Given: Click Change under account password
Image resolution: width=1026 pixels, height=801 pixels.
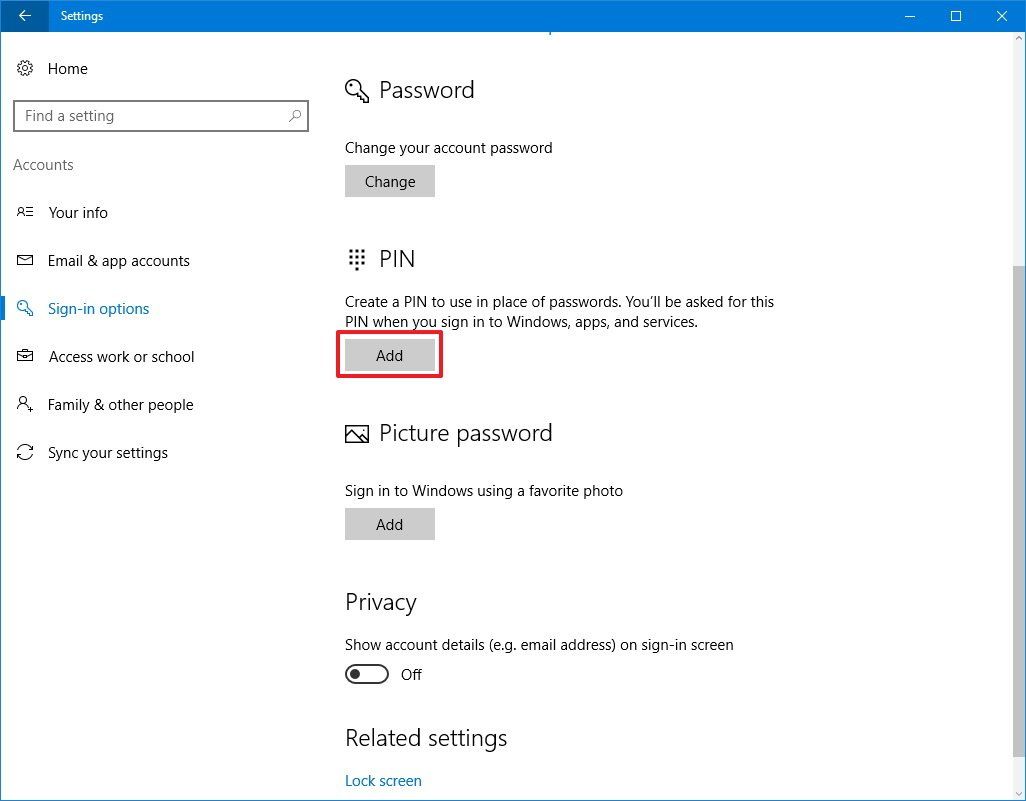Looking at the screenshot, I should tap(389, 181).
